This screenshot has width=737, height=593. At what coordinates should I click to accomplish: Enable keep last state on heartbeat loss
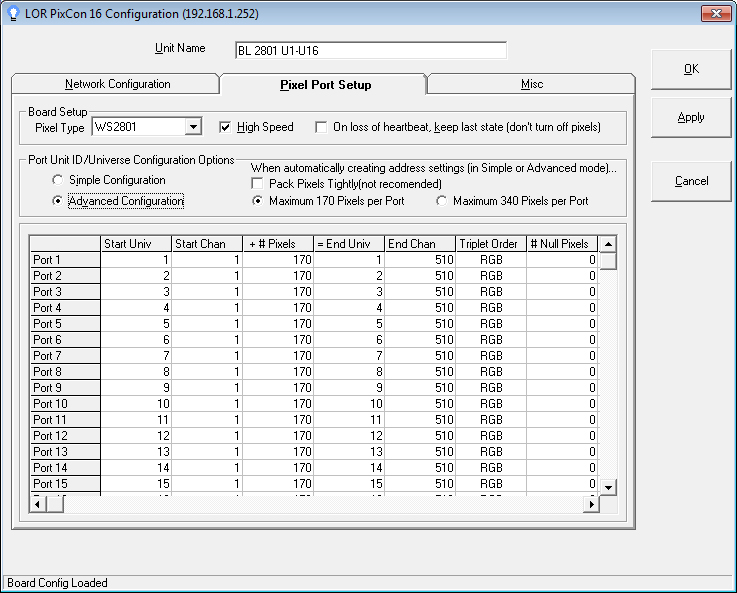click(x=321, y=127)
